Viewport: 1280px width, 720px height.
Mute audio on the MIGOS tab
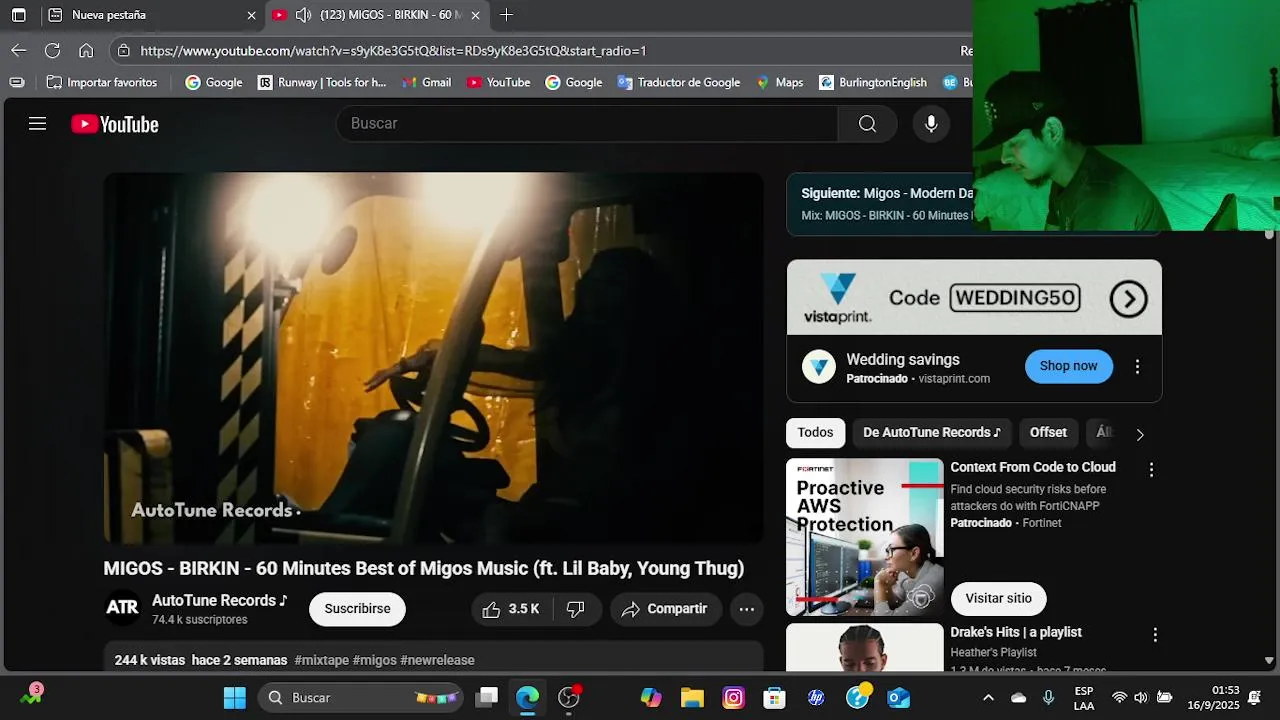pyautogui.click(x=303, y=15)
